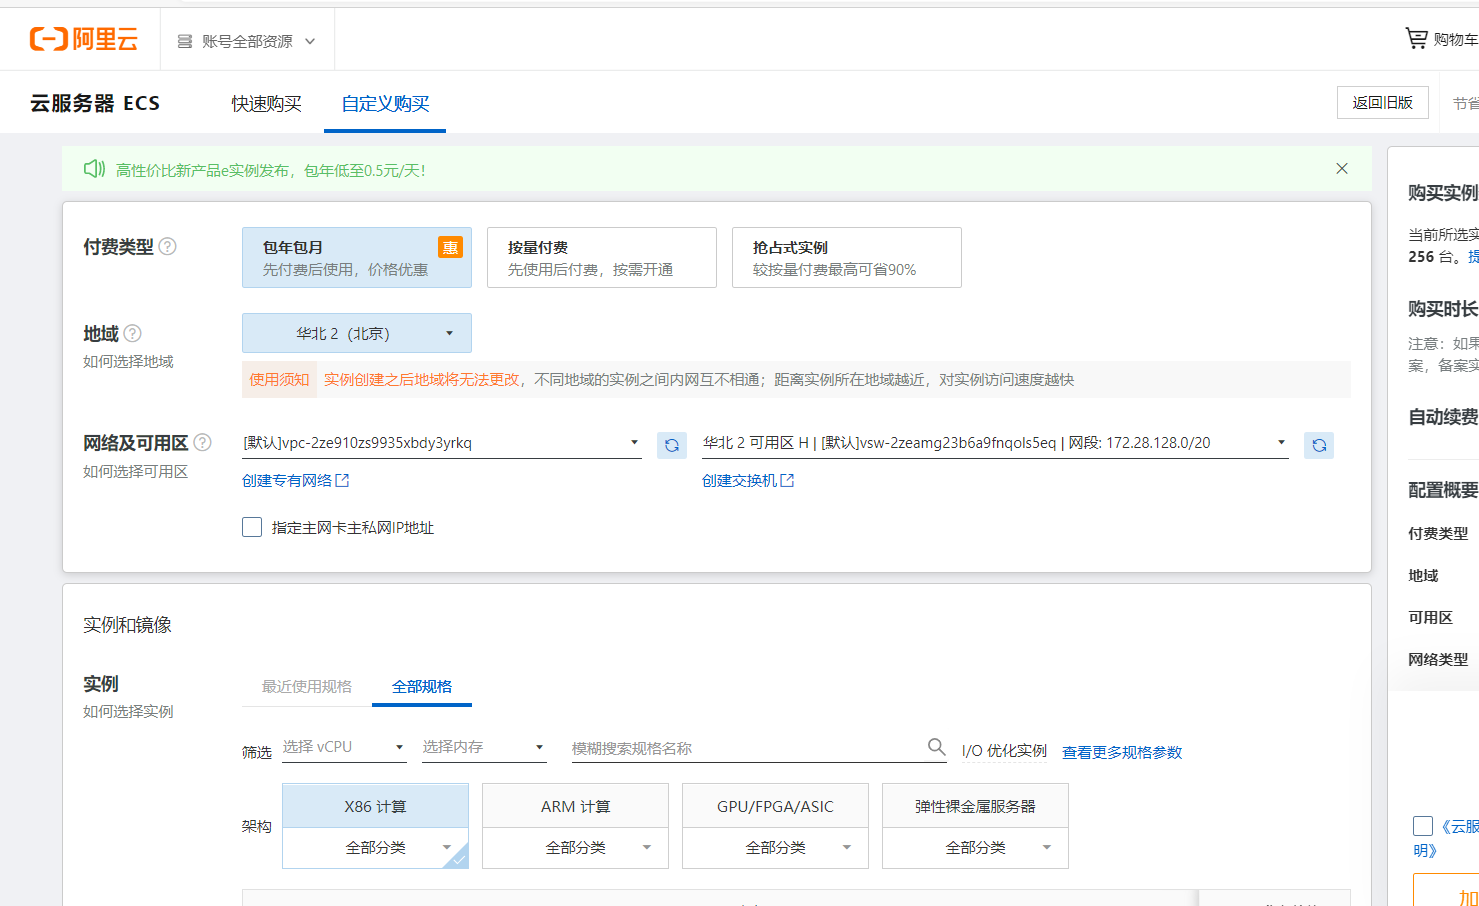Open region dropdown 华北 2 (北京)
This screenshot has height=906, width=1479.
point(357,333)
